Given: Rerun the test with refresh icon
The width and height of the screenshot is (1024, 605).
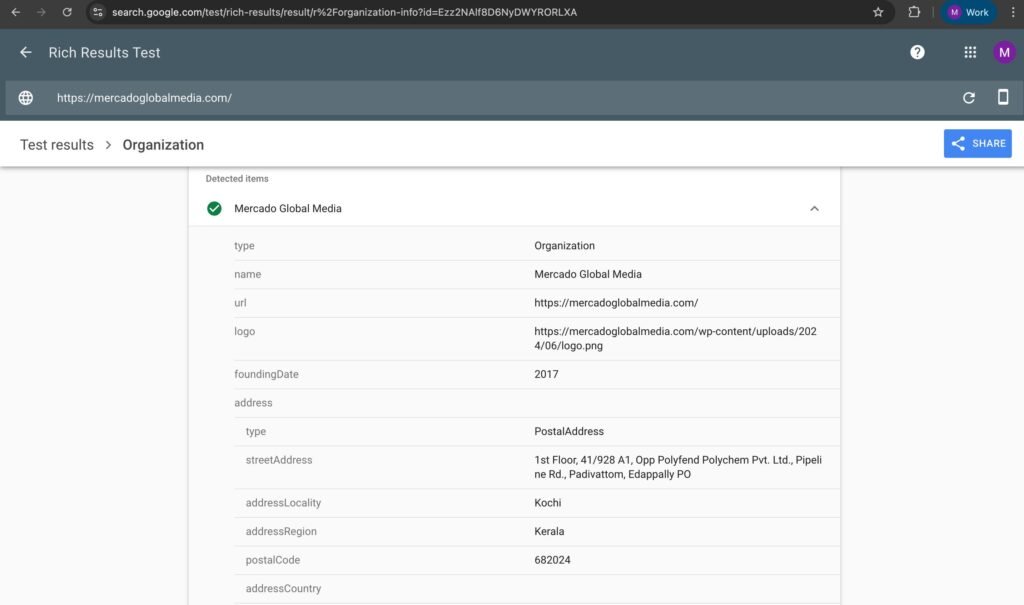Looking at the screenshot, I should [968, 98].
